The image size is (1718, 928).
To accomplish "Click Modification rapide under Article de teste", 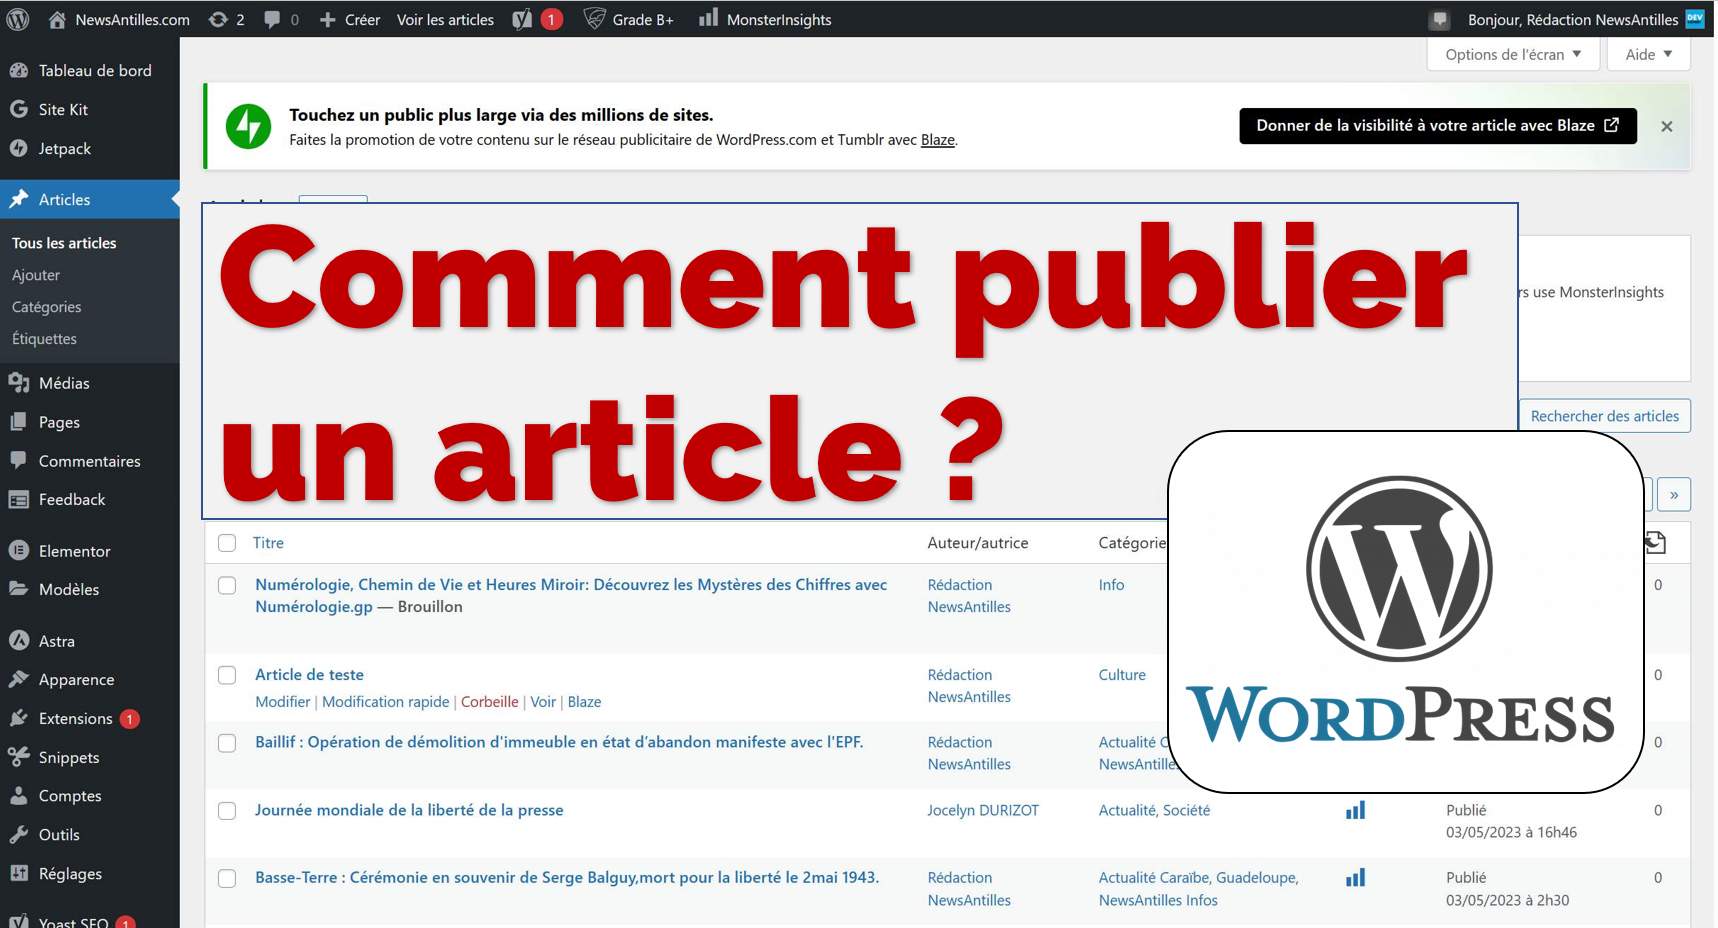I will click(386, 702).
